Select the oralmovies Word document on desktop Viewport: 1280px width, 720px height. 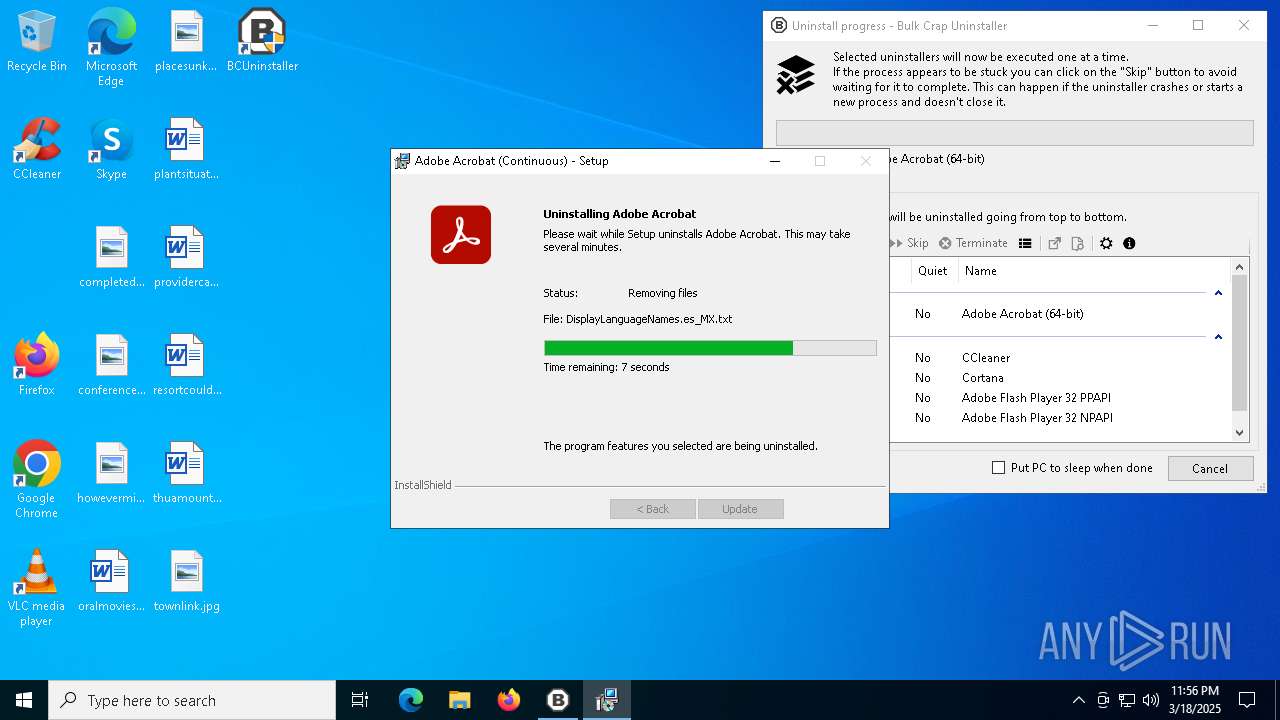[x=112, y=582]
